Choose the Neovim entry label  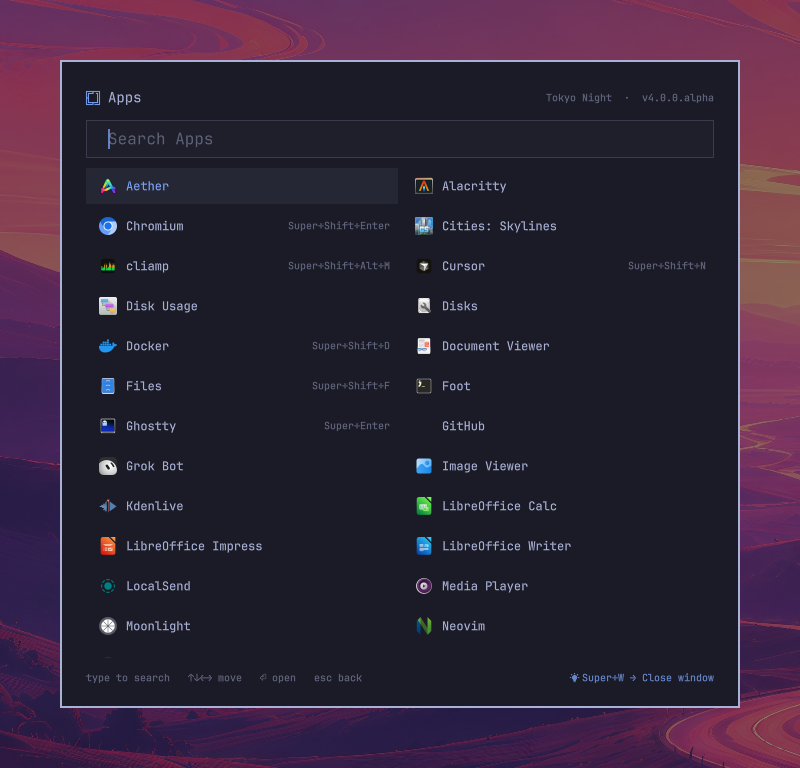pyautogui.click(x=463, y=626)
